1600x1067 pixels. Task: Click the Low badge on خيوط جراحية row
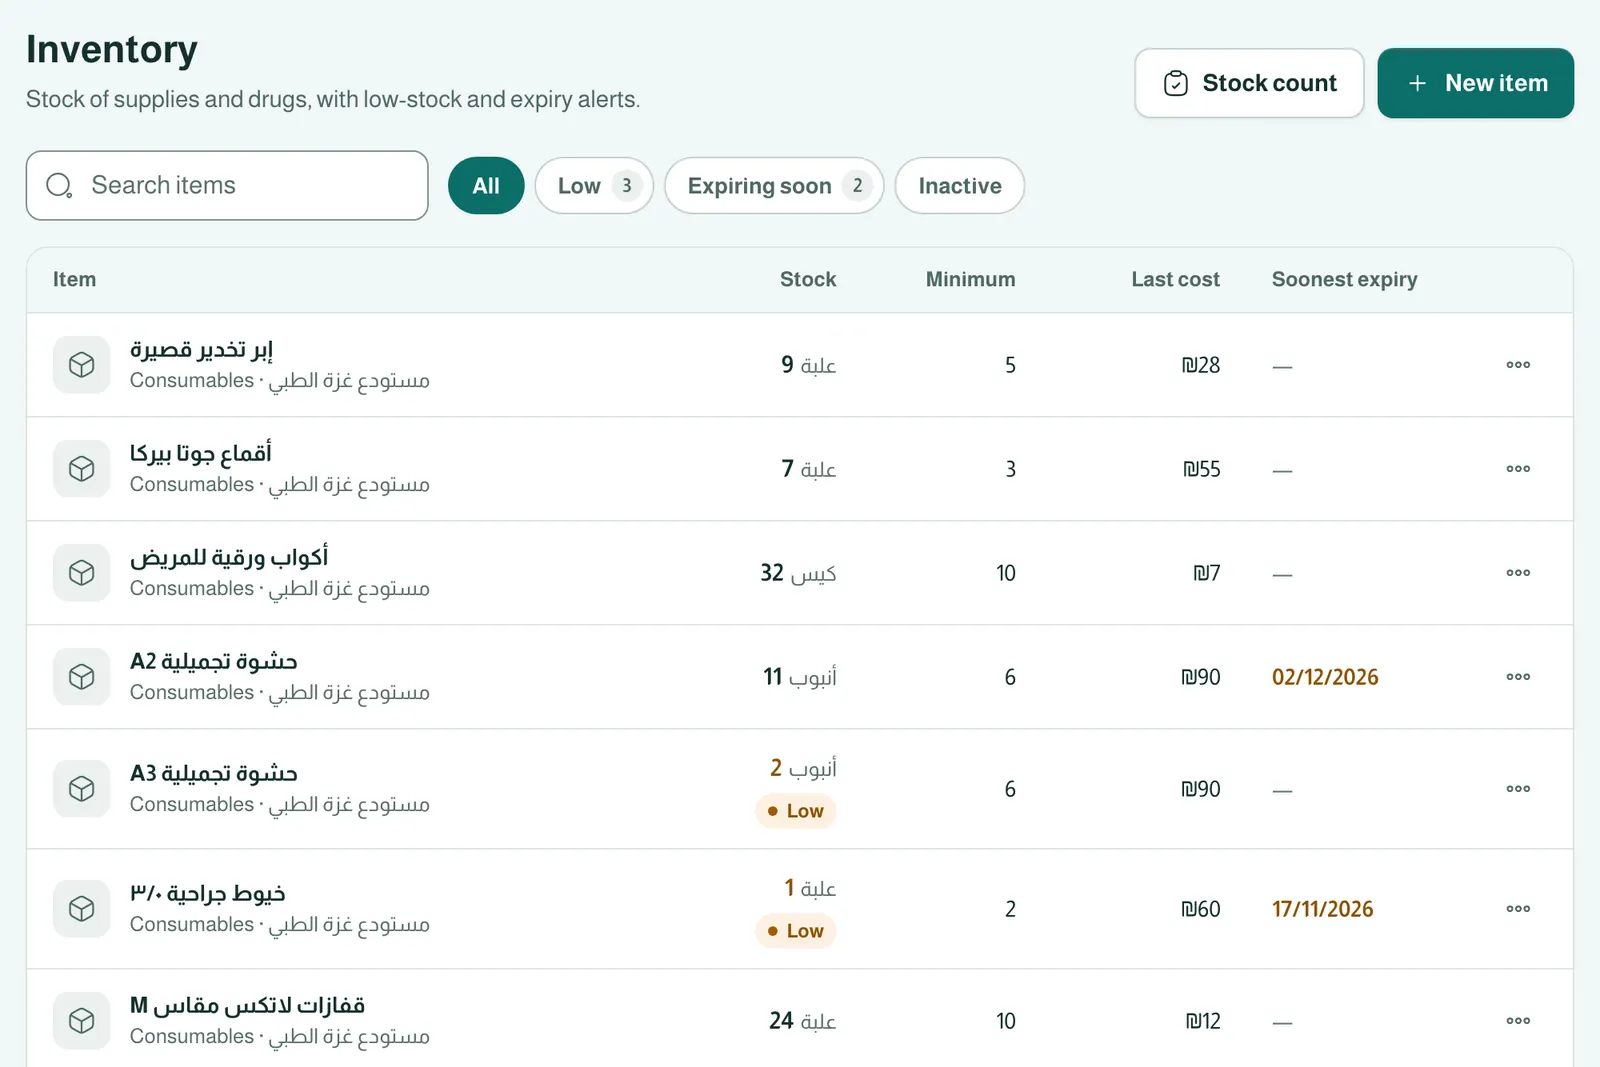796,931
